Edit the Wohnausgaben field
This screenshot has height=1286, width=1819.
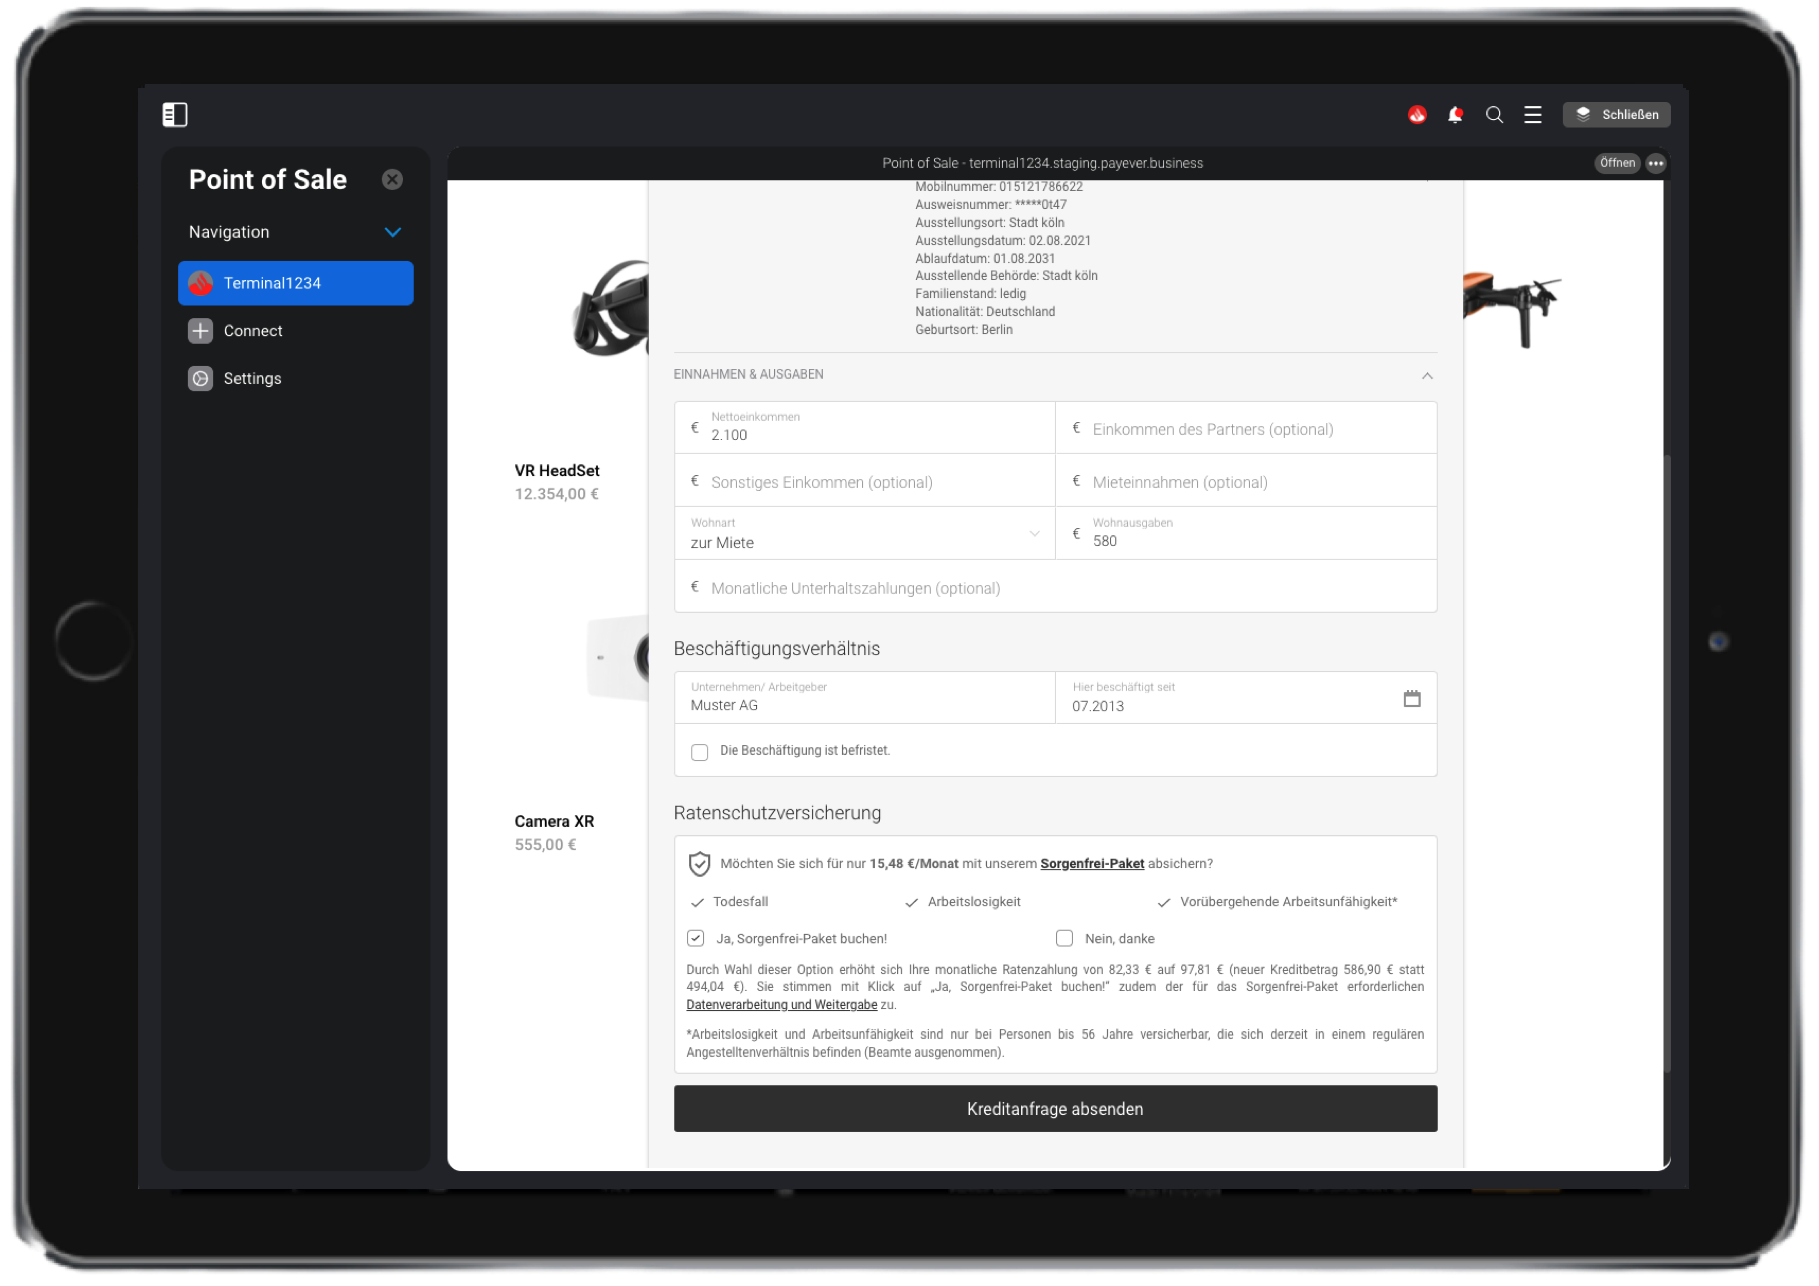[1246, 534]
